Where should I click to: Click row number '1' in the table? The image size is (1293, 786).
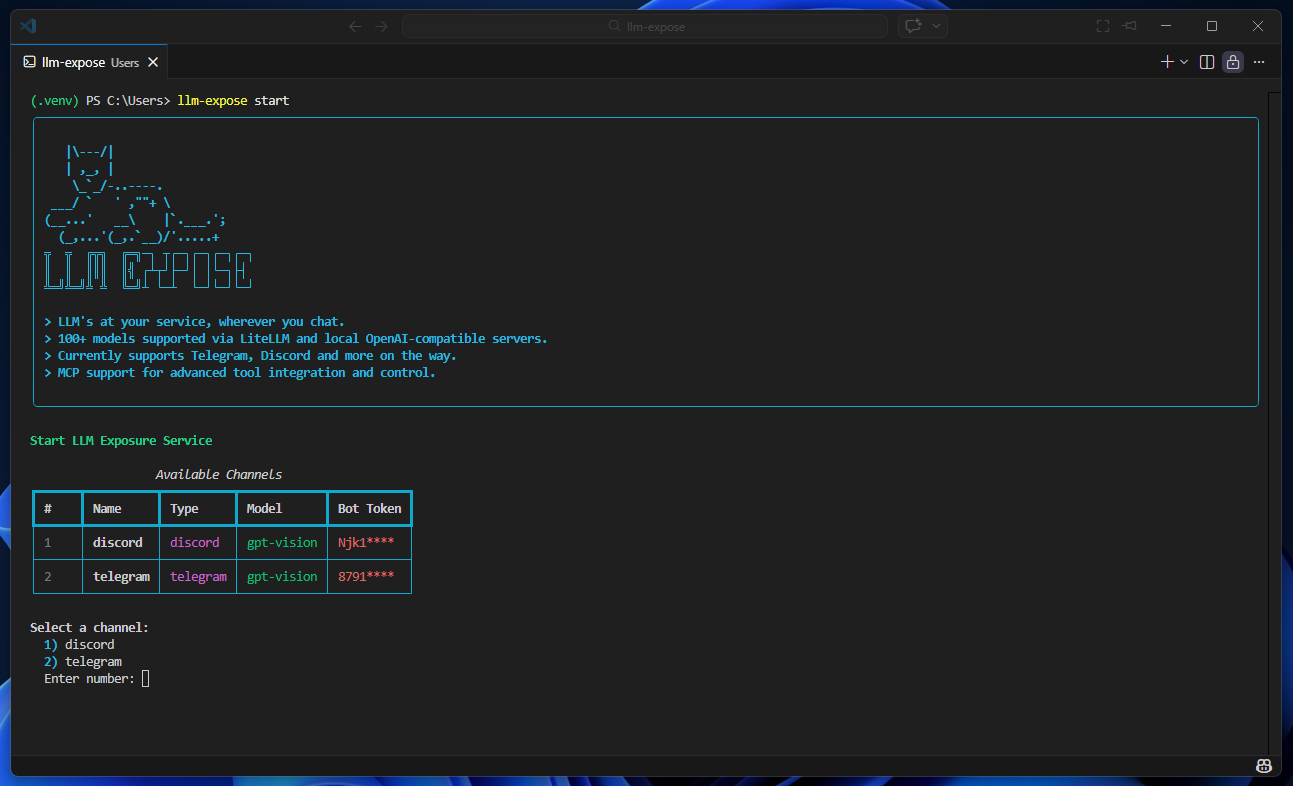click(48, 542)
